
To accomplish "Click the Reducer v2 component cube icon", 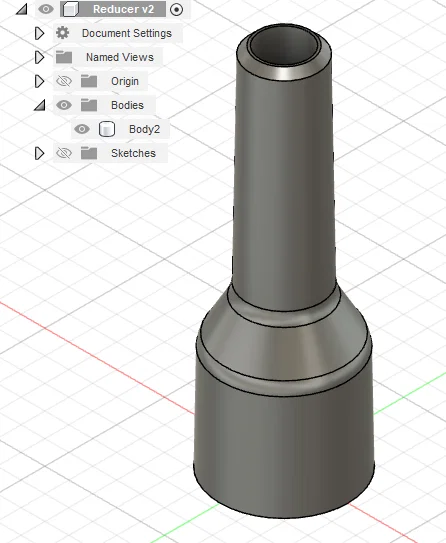I will 71,9.
